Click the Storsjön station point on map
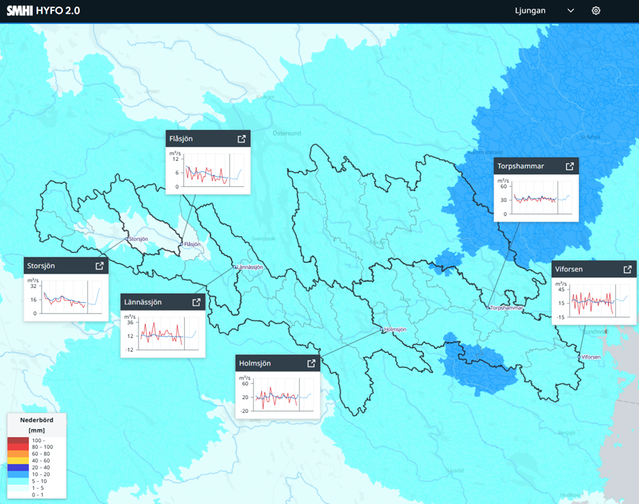The width and height of the screenshot is (639, 504). point(127,239)
